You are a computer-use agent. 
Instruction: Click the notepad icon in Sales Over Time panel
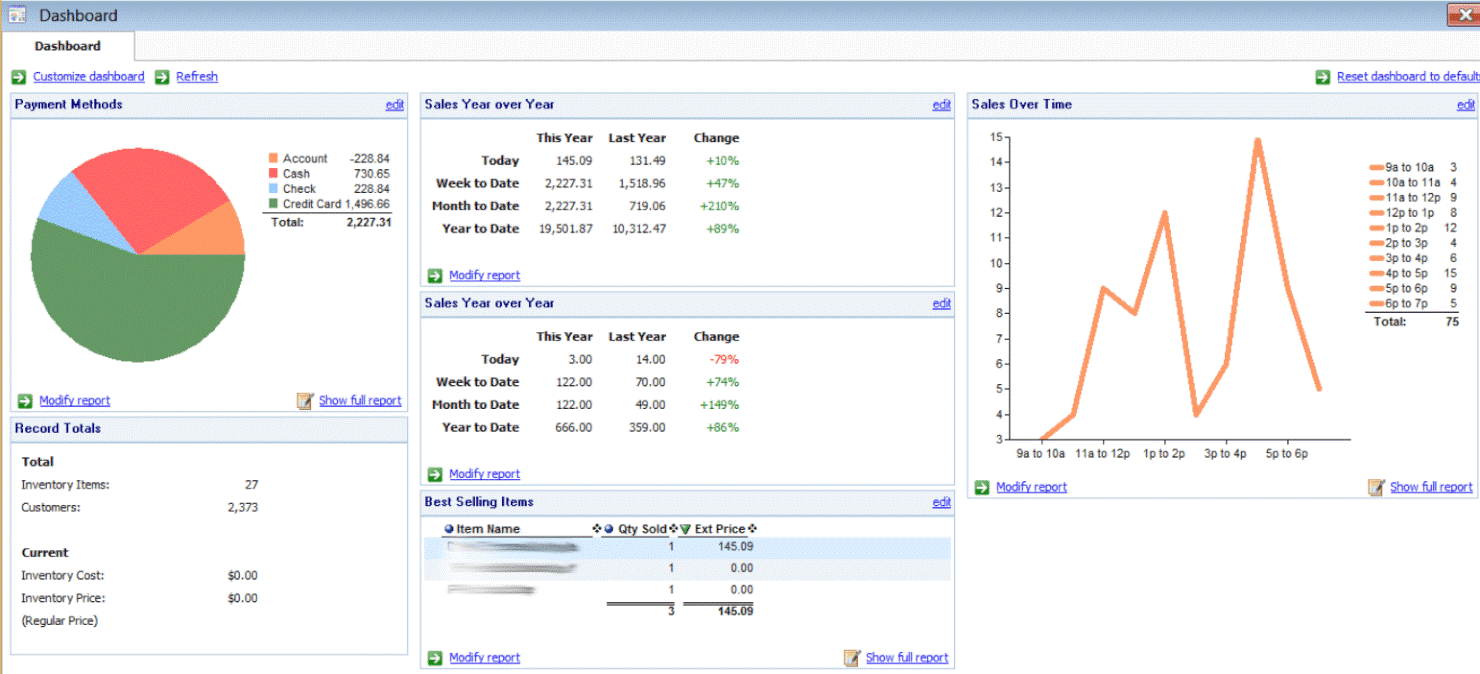(x=1376, y=487)
